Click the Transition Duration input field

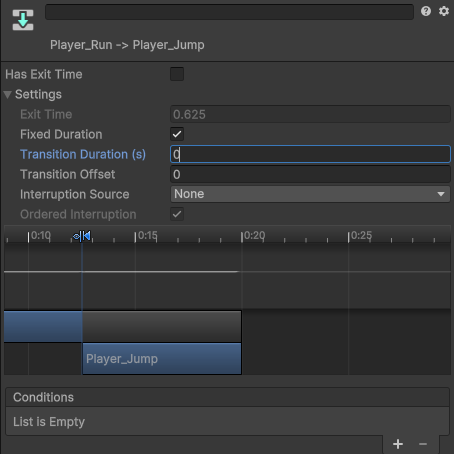coord(310,154)
